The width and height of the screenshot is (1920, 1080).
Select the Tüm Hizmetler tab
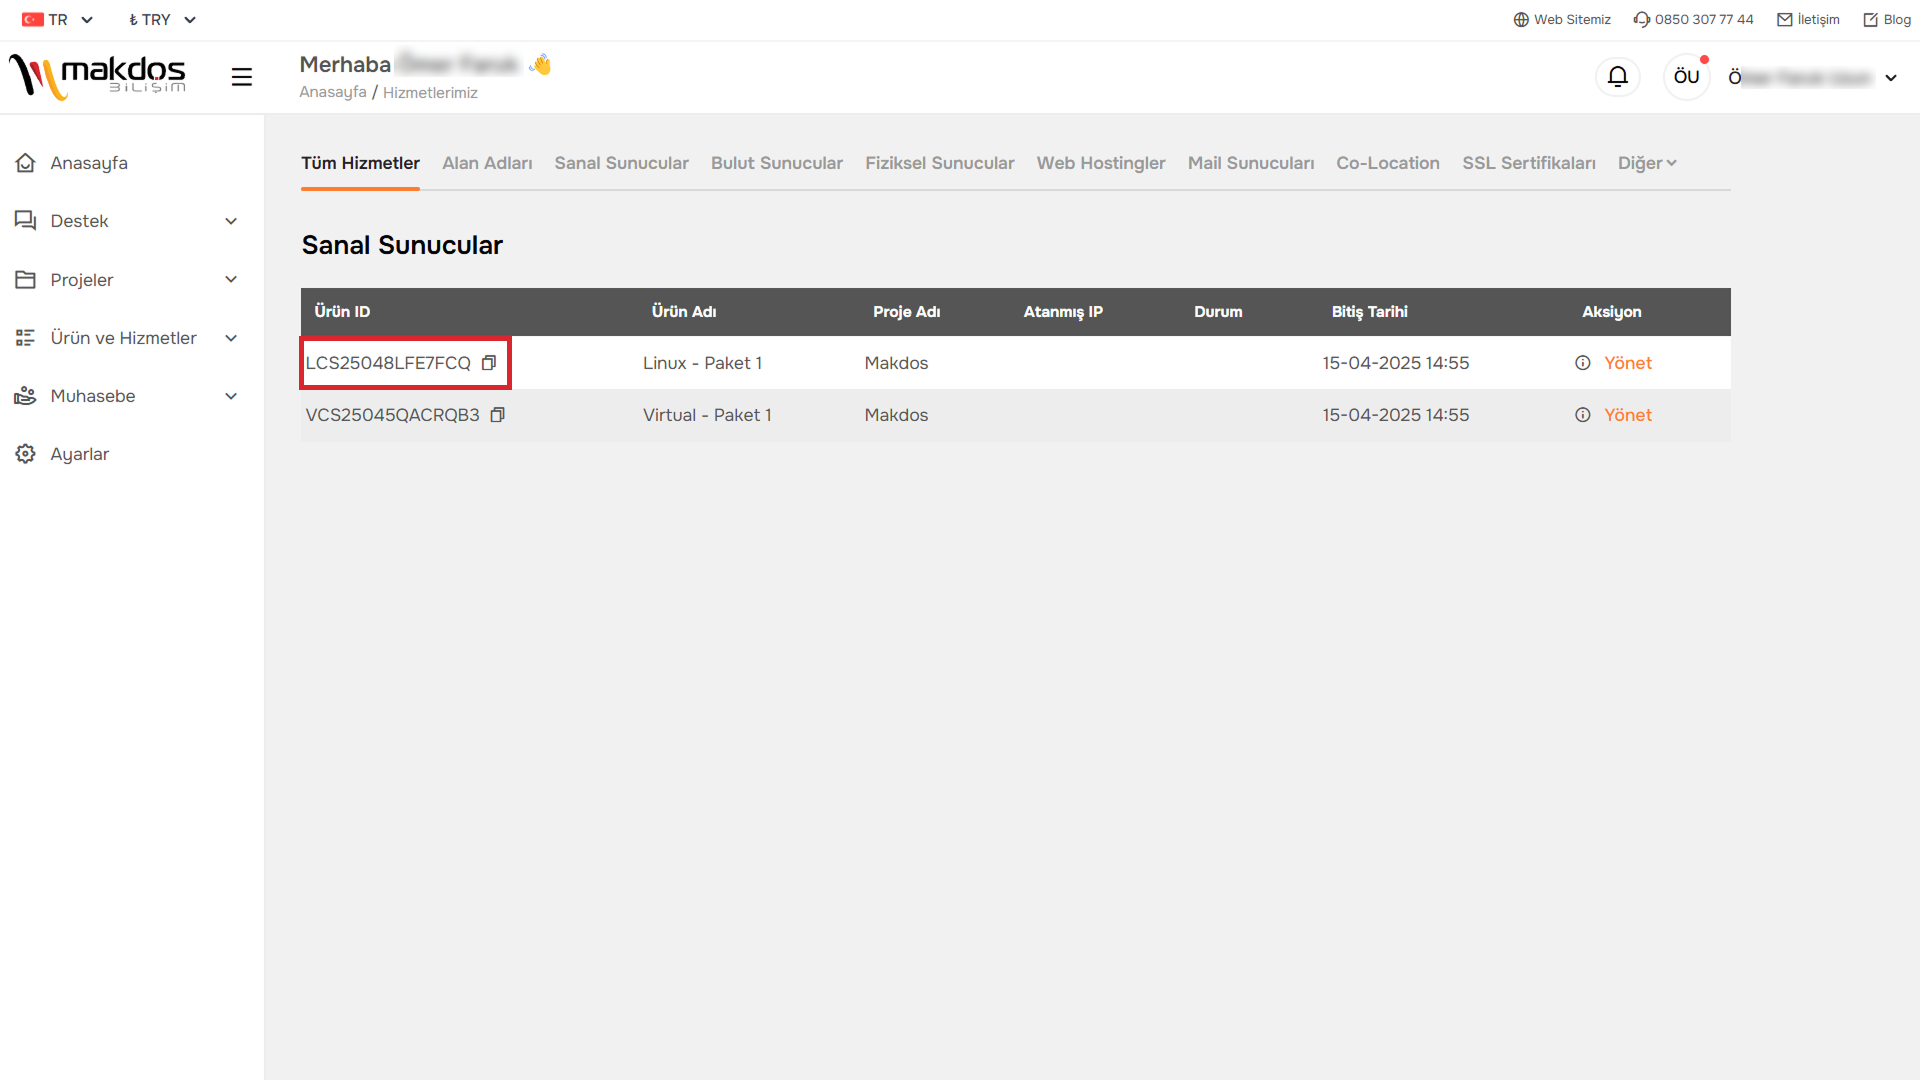[360, 163]
